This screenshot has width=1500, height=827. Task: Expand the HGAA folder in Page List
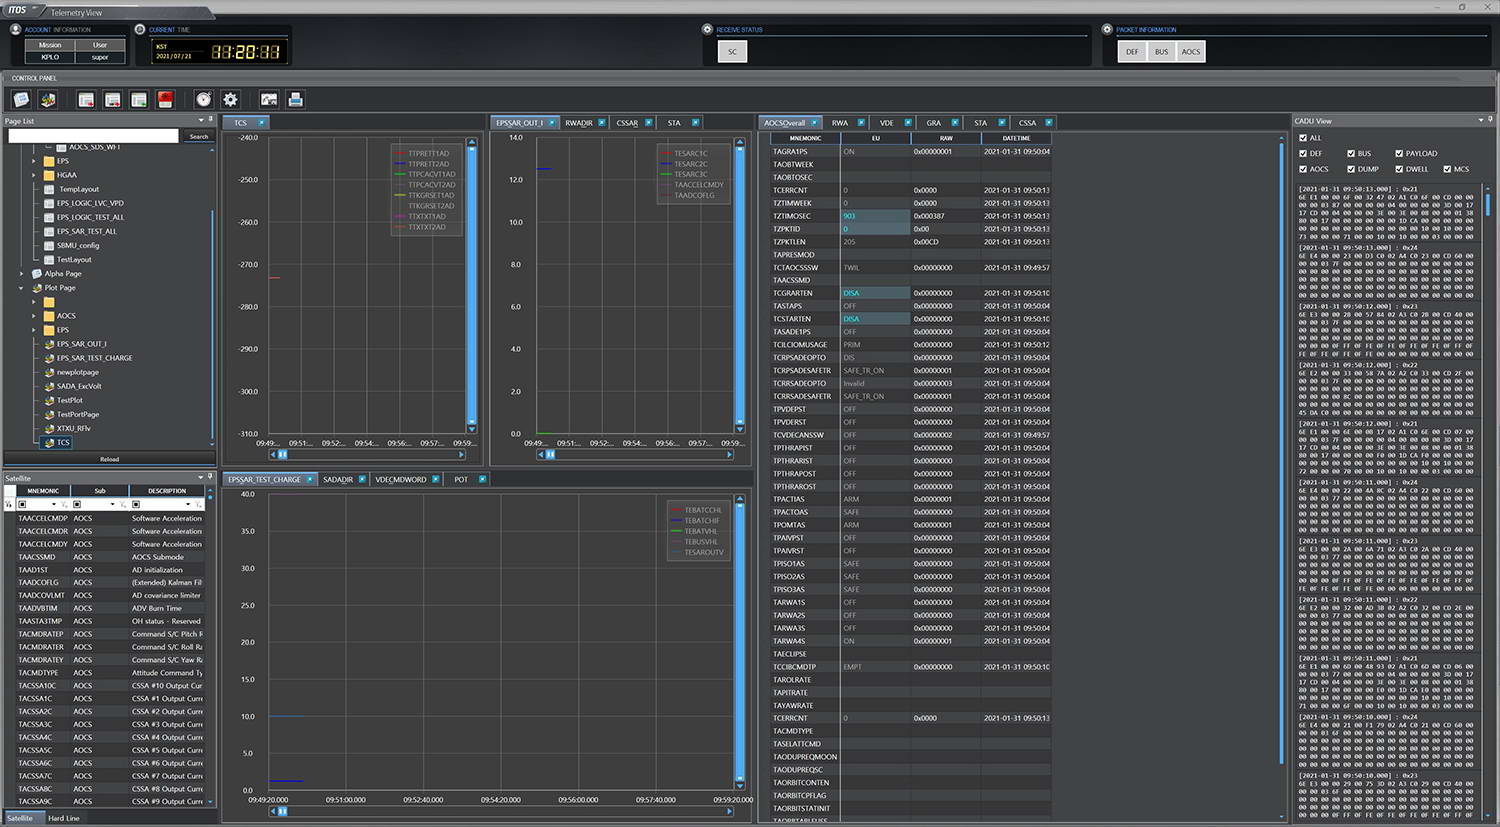point(34,175)
